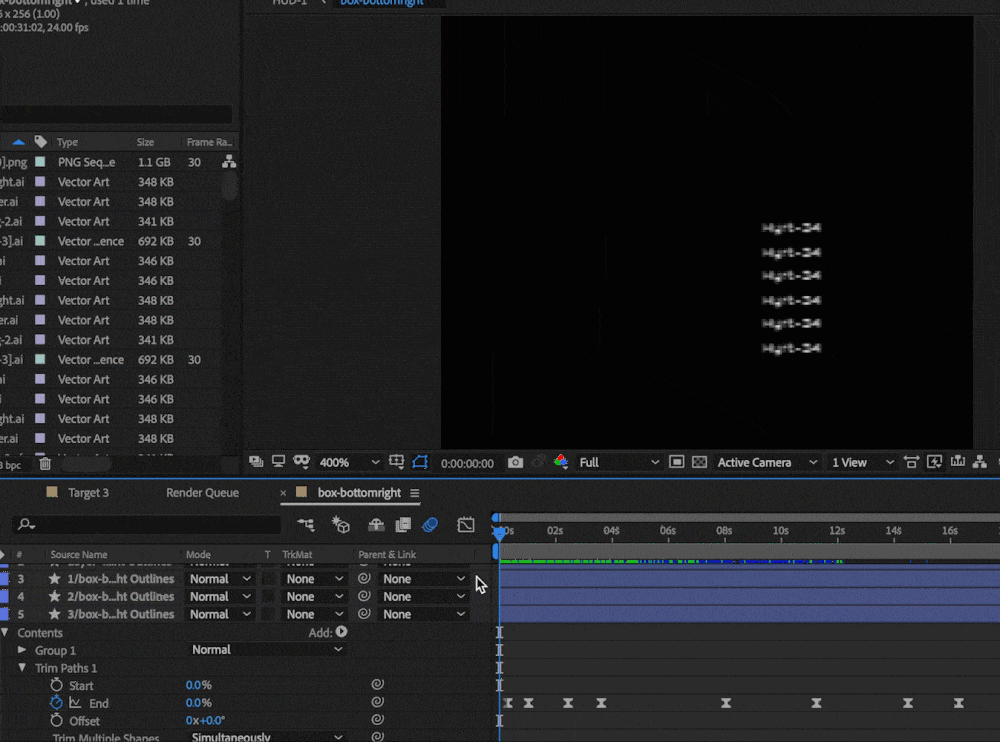
Task: Click the 0:00:00:00 timecode in viewer
Action: 467,463
